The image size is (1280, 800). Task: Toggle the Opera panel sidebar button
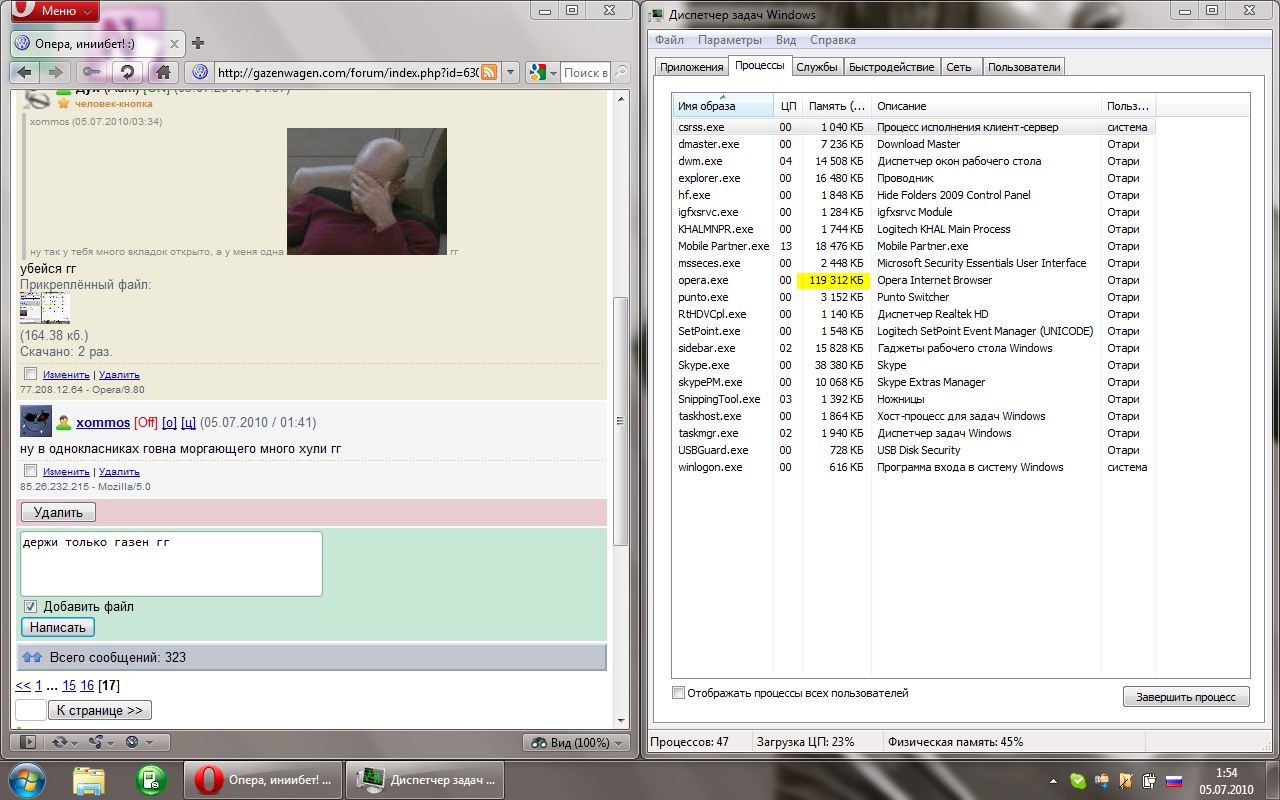point(28,742)
